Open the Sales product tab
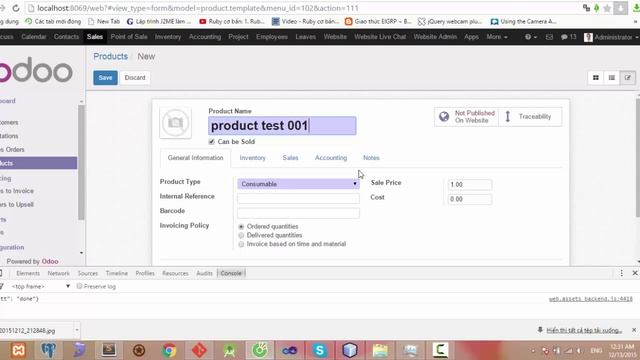 click(x=290, y=158)
